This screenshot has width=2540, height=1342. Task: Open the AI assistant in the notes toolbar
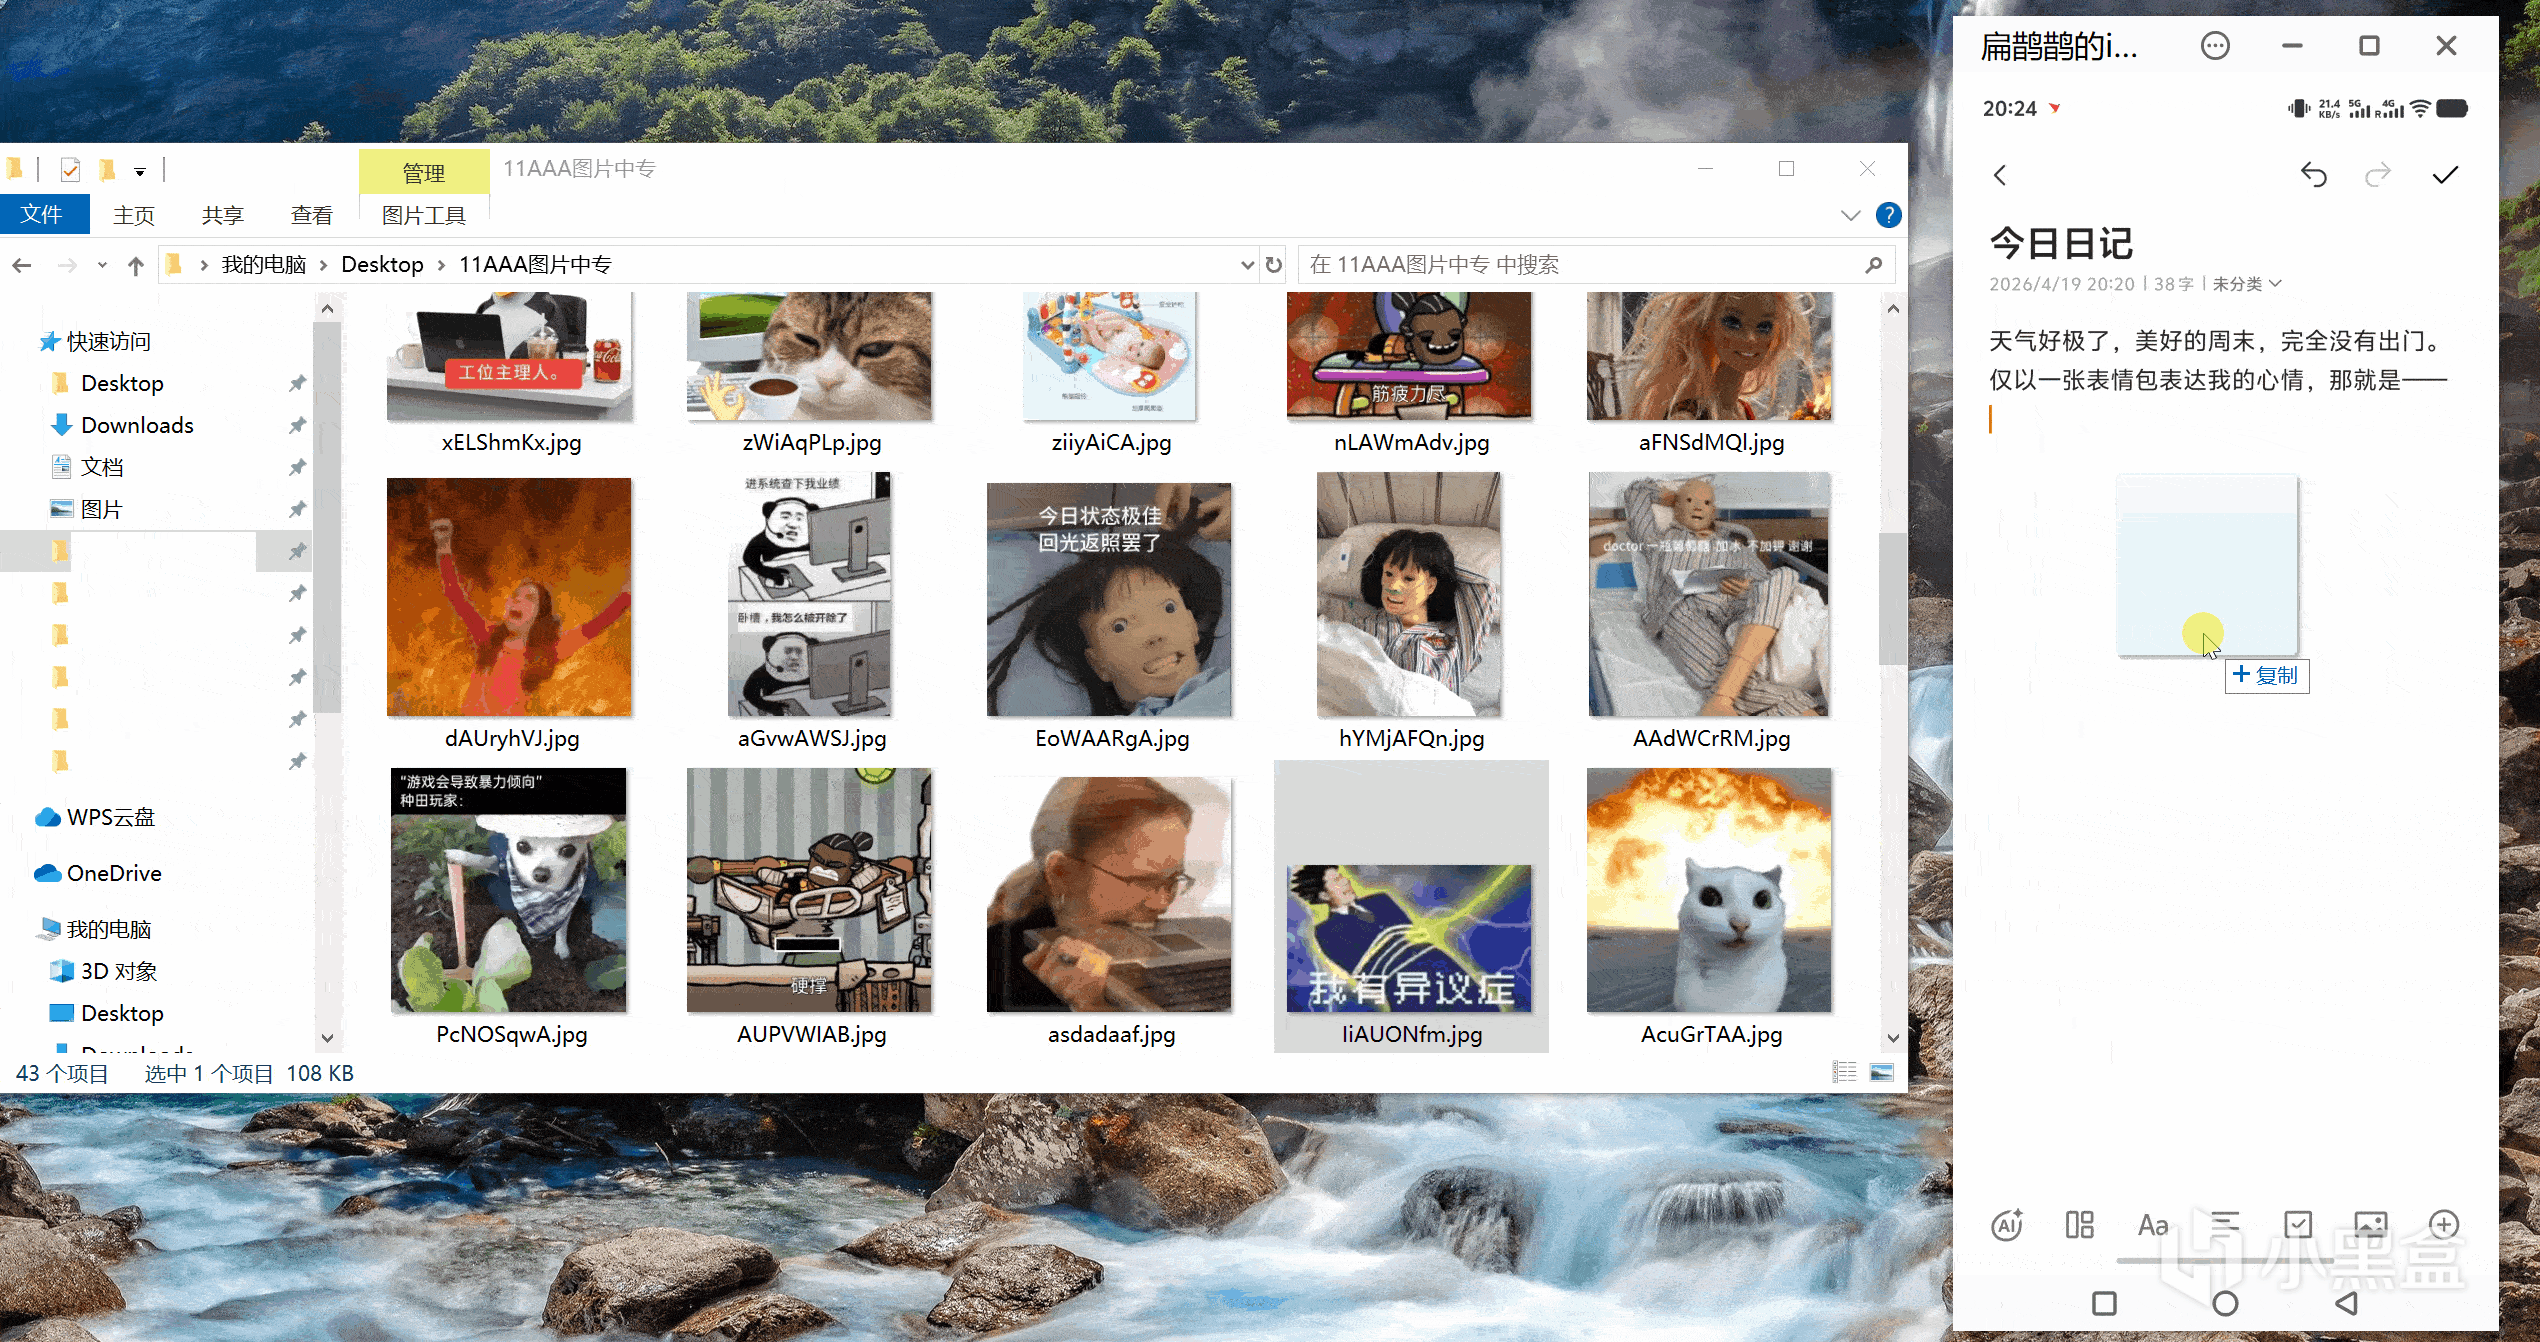pyautogui.click(x=2006, y=1225)
